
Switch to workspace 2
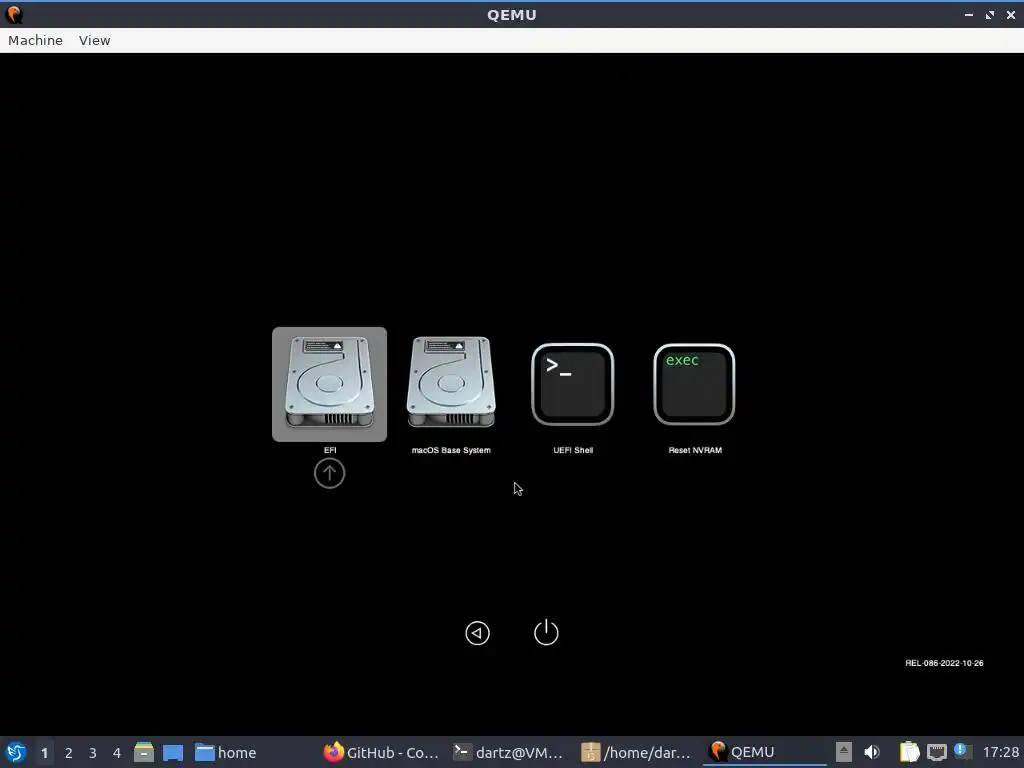69,753
